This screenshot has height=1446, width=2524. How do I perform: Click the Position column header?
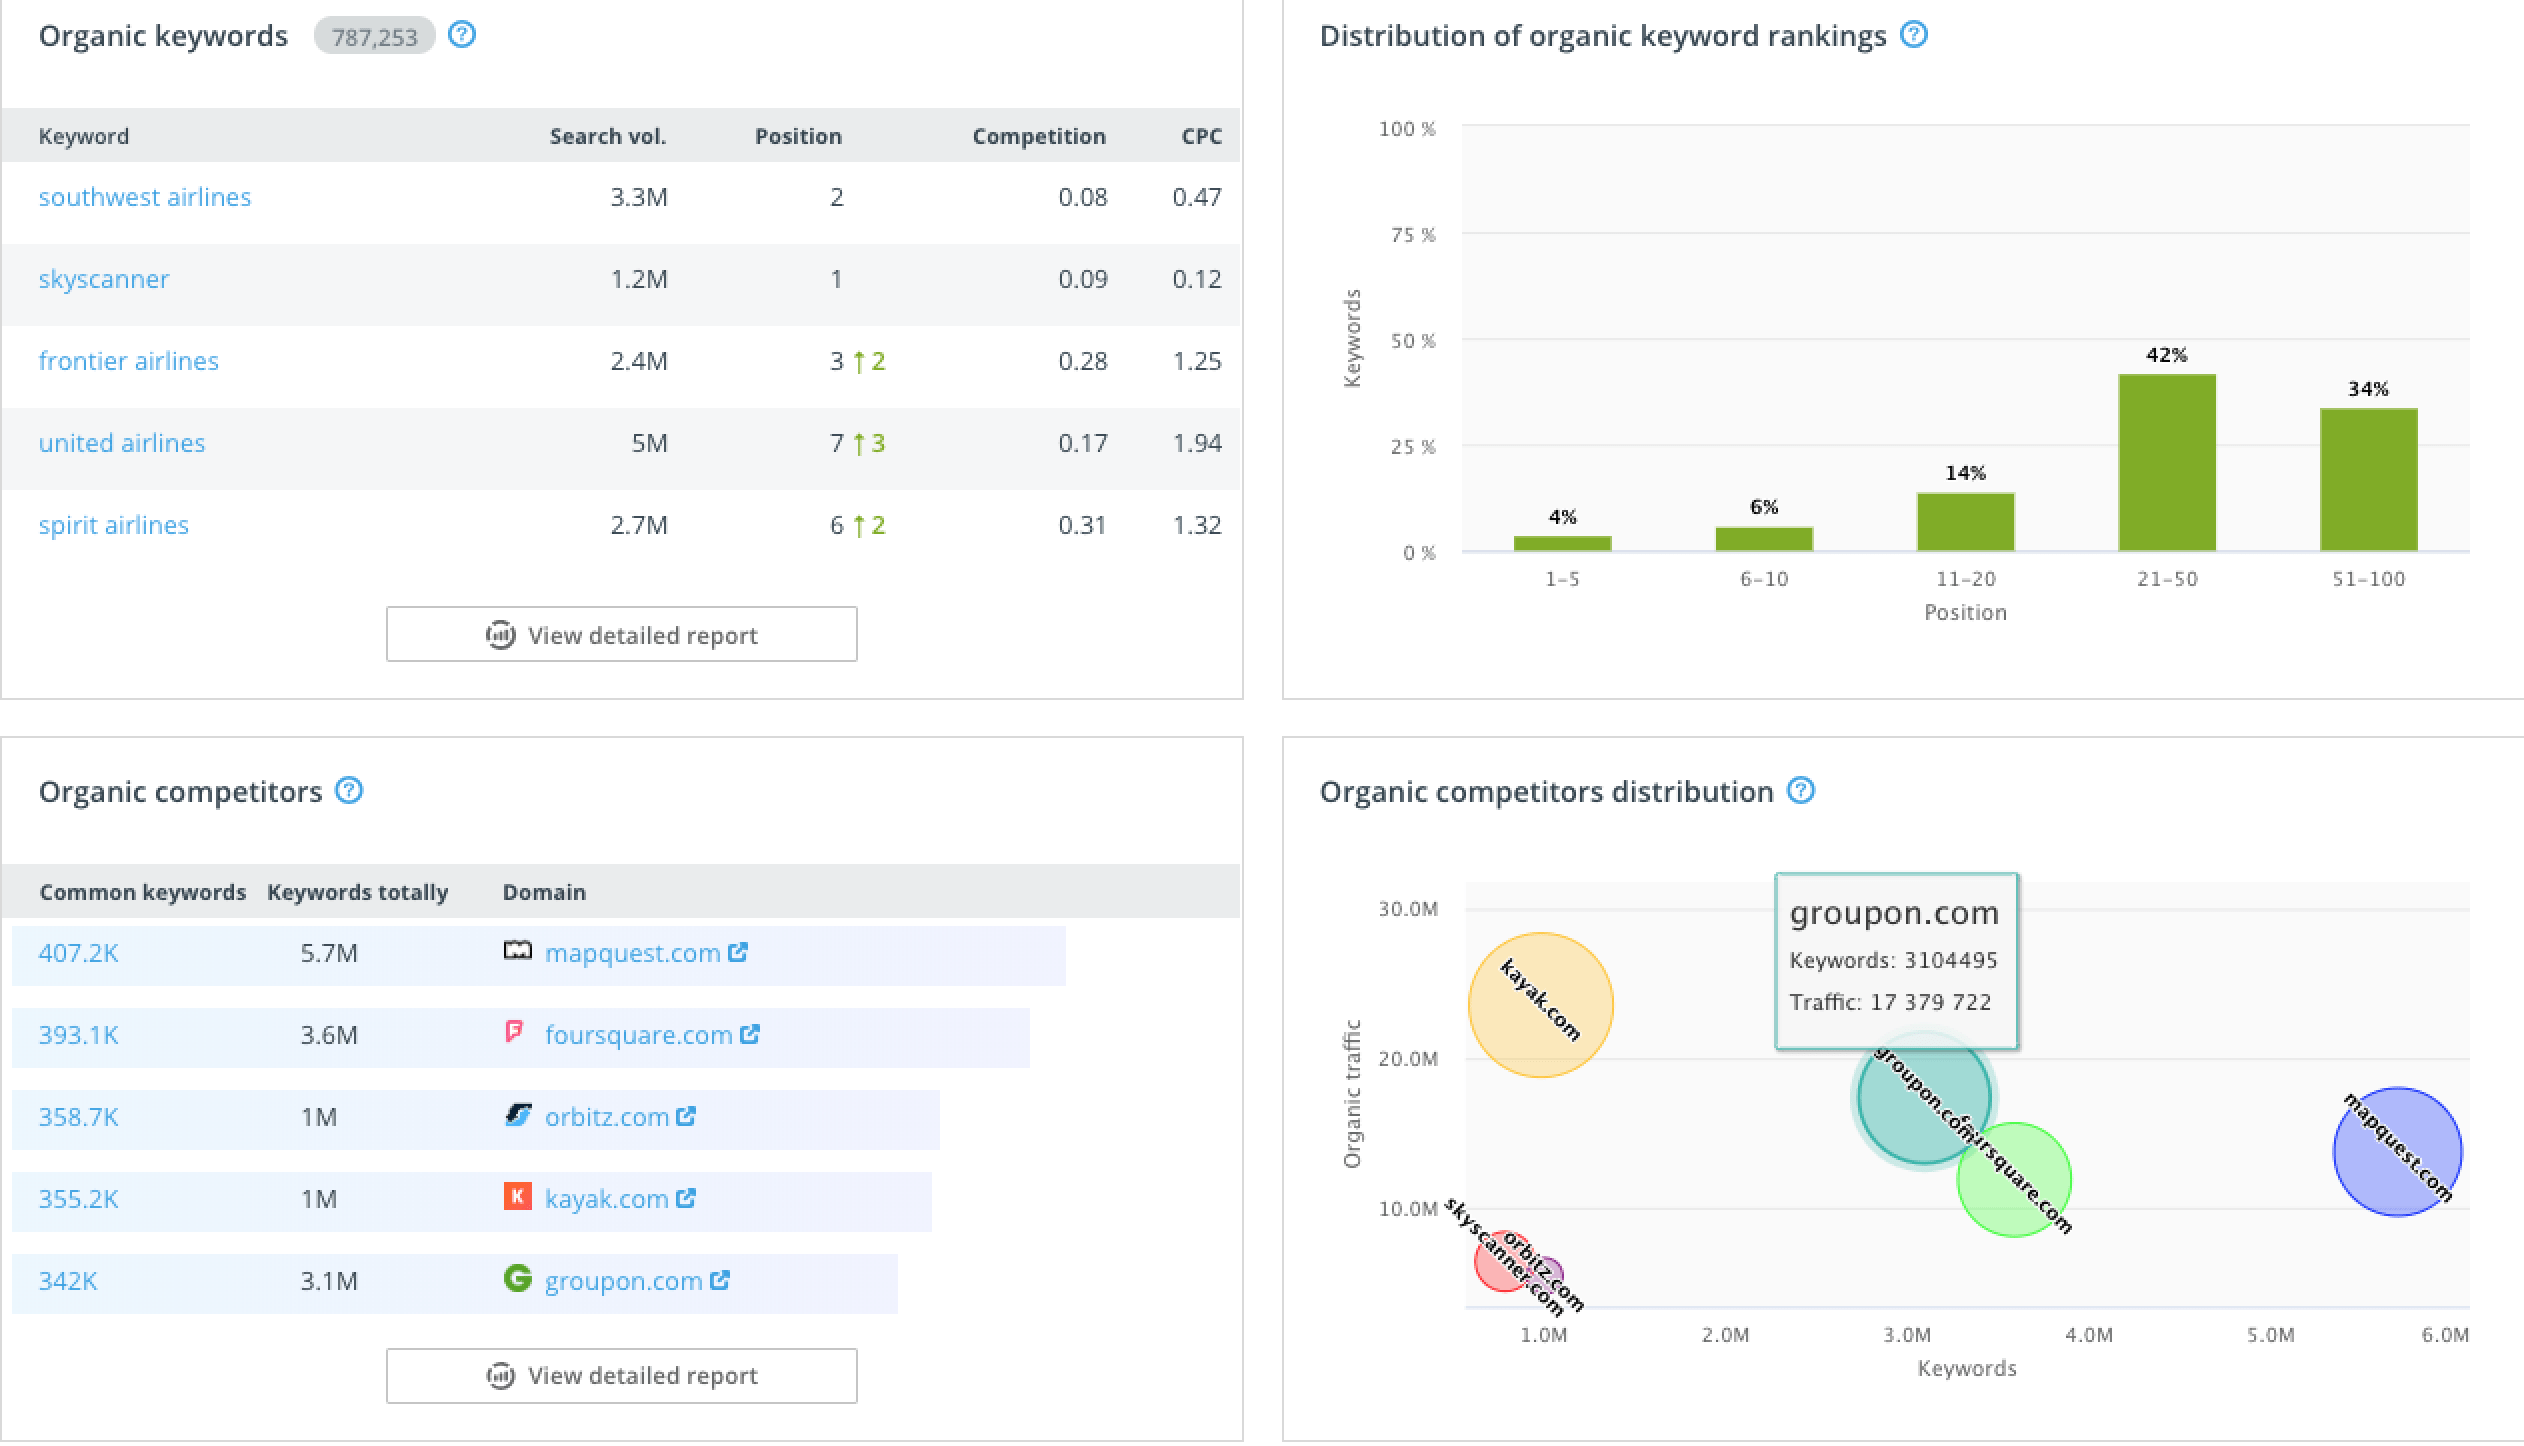(x=798, y=136)
